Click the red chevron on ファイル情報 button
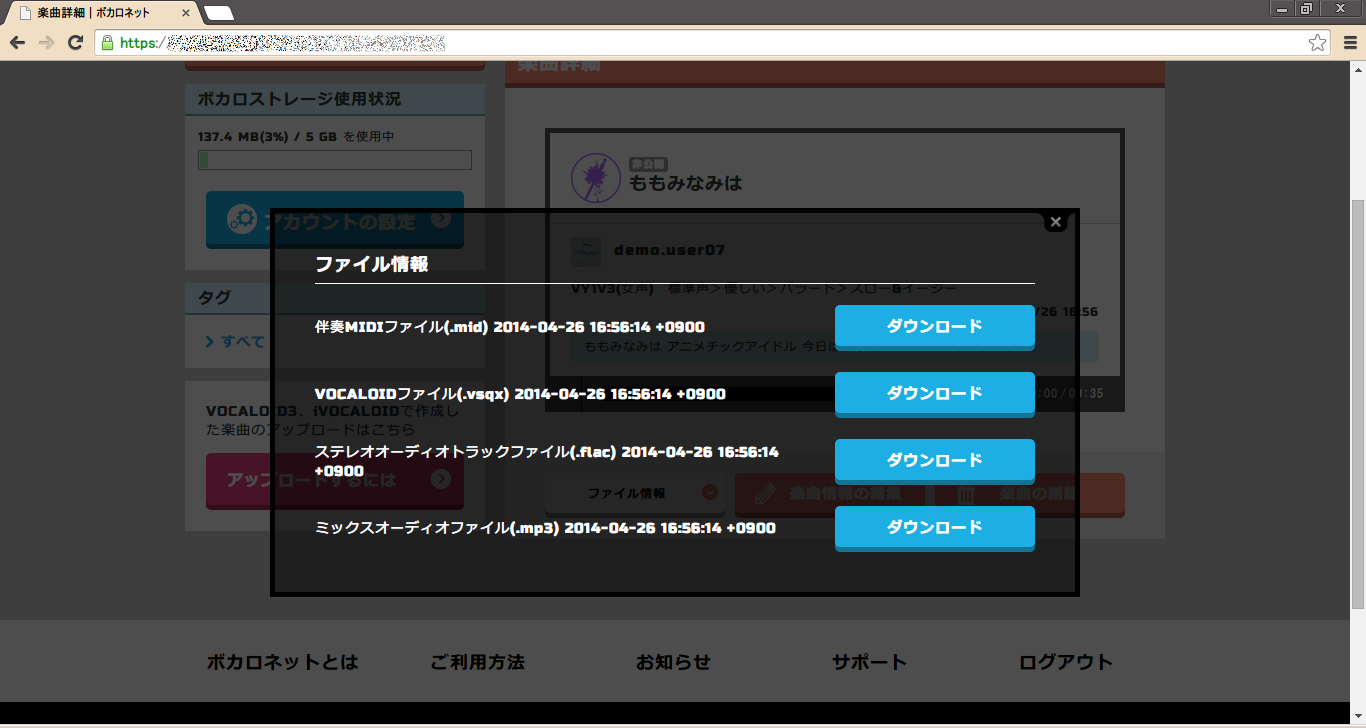 pos(710,492)
